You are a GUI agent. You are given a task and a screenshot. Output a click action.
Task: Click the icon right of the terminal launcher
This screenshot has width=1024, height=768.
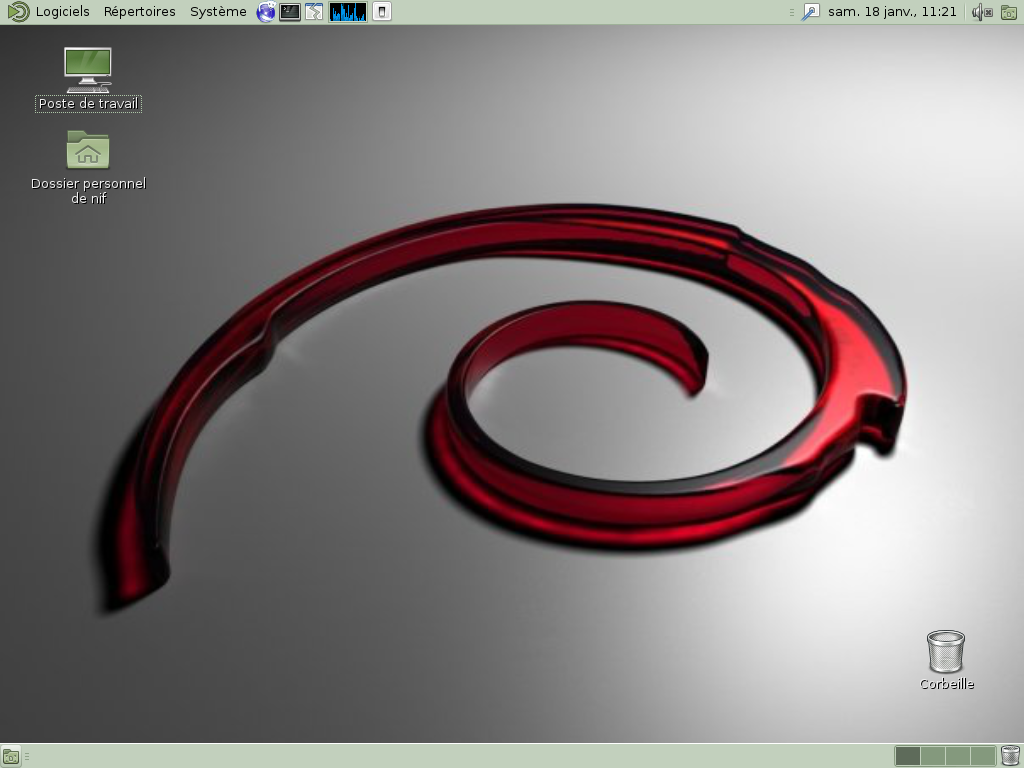click(x=314, y=12)
